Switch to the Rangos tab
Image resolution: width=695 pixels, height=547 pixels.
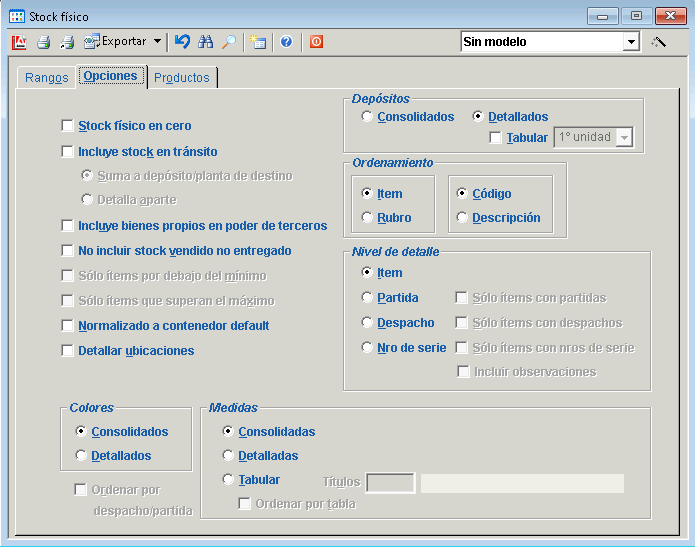pos(46,78)
